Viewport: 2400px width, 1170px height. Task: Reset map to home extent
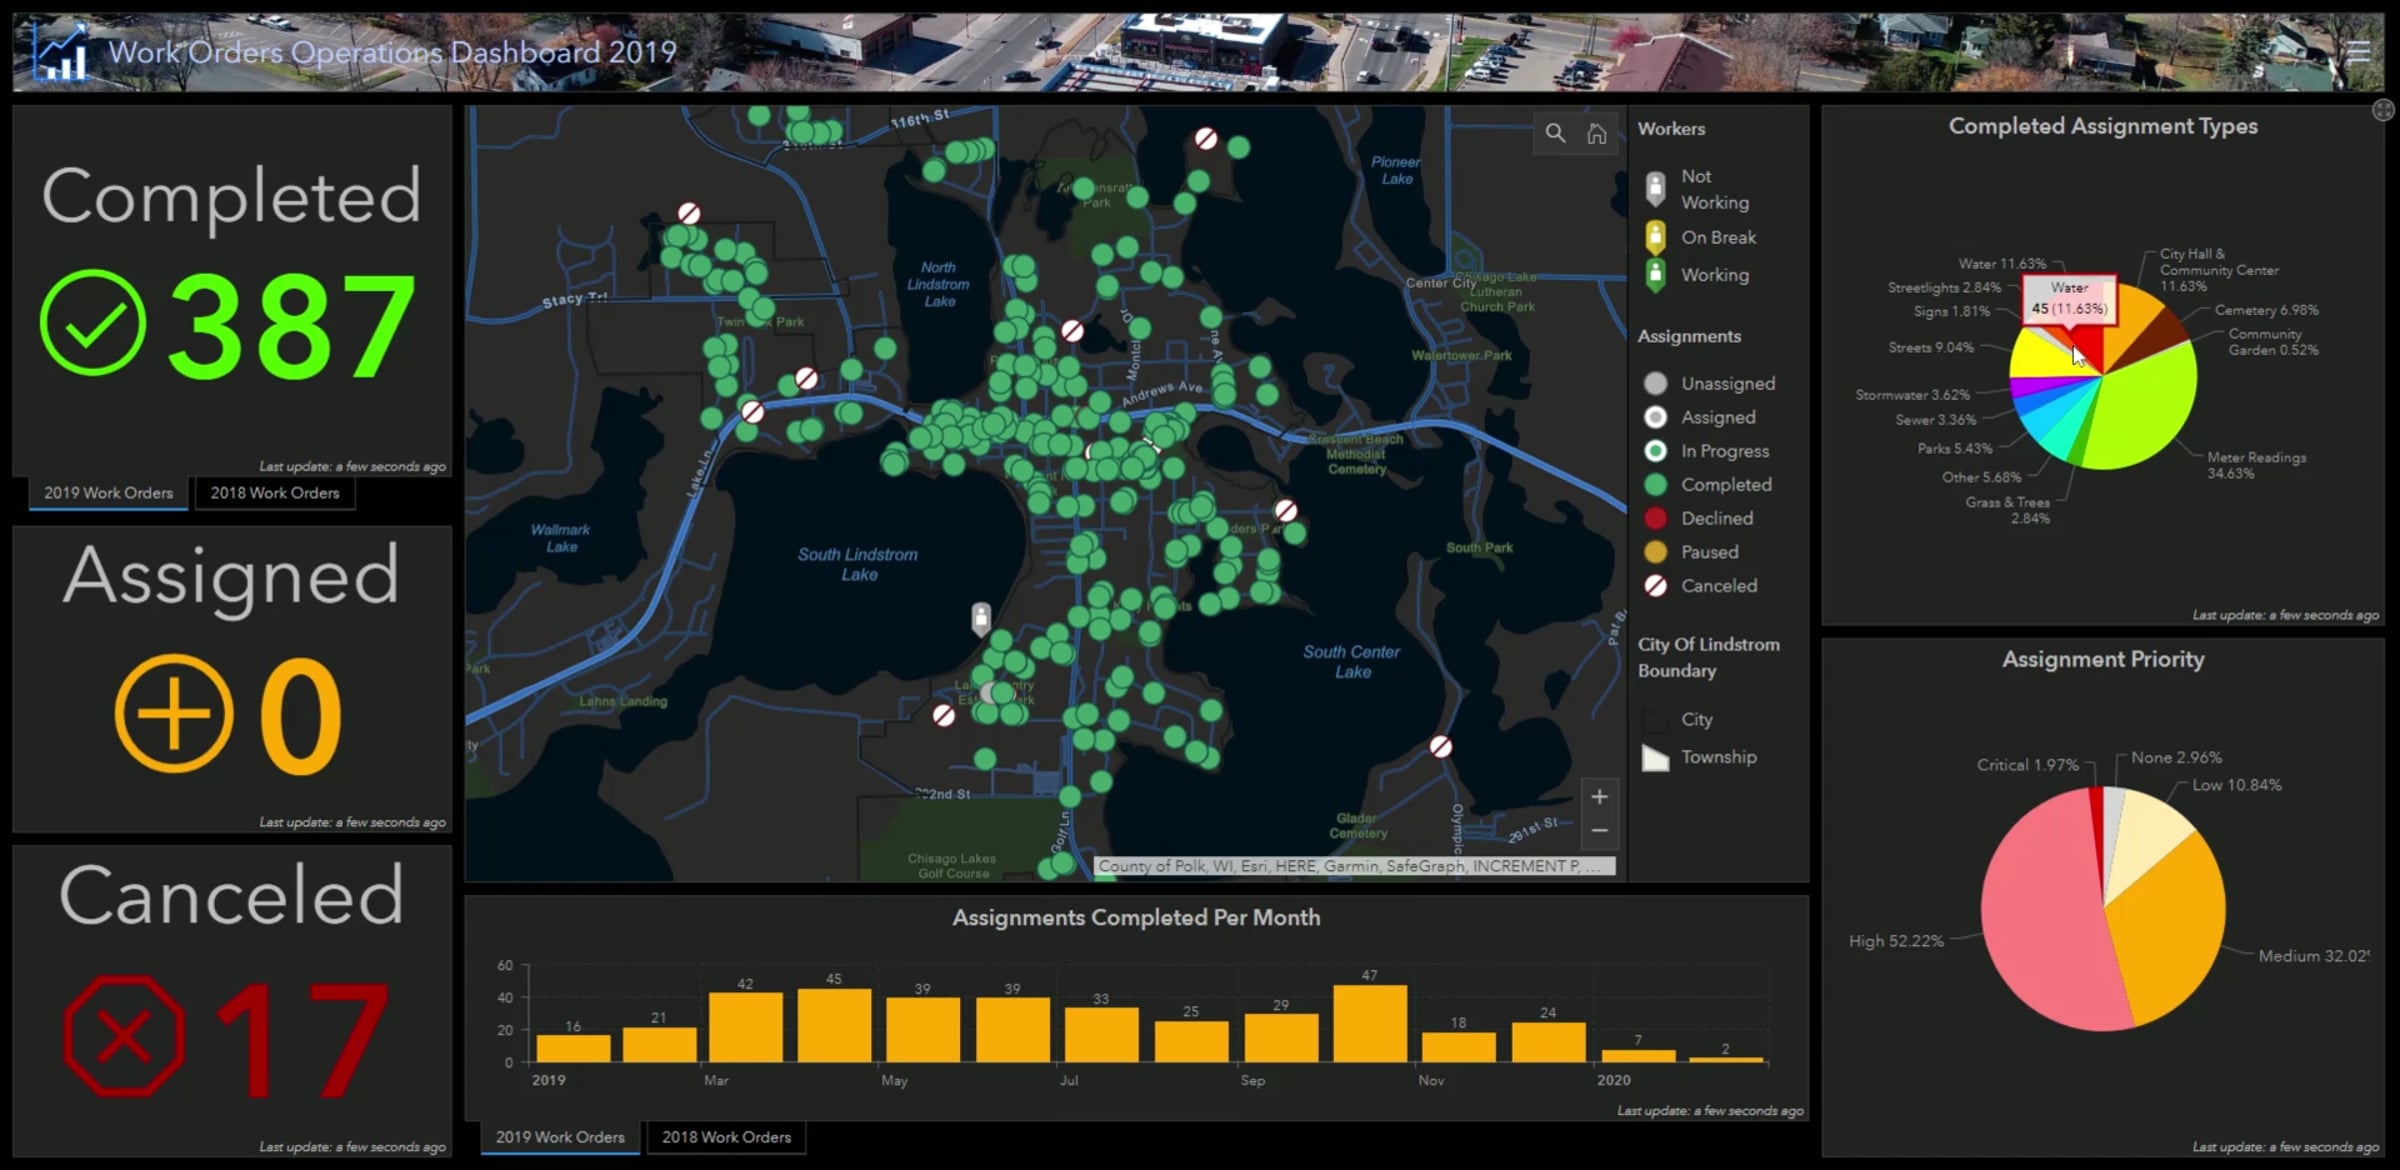click(1597, 133)
